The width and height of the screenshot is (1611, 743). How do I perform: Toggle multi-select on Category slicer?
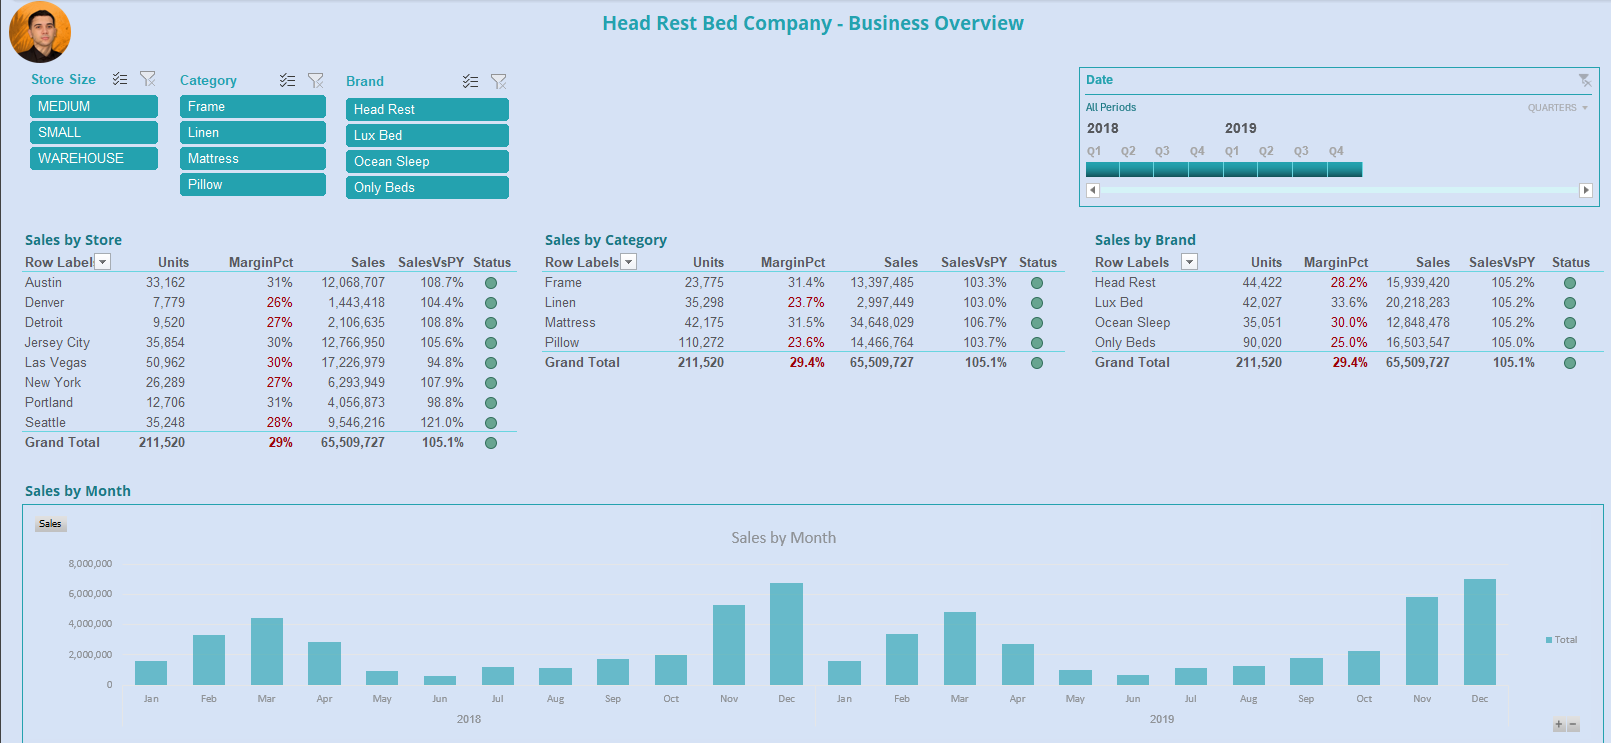point(287,80)
